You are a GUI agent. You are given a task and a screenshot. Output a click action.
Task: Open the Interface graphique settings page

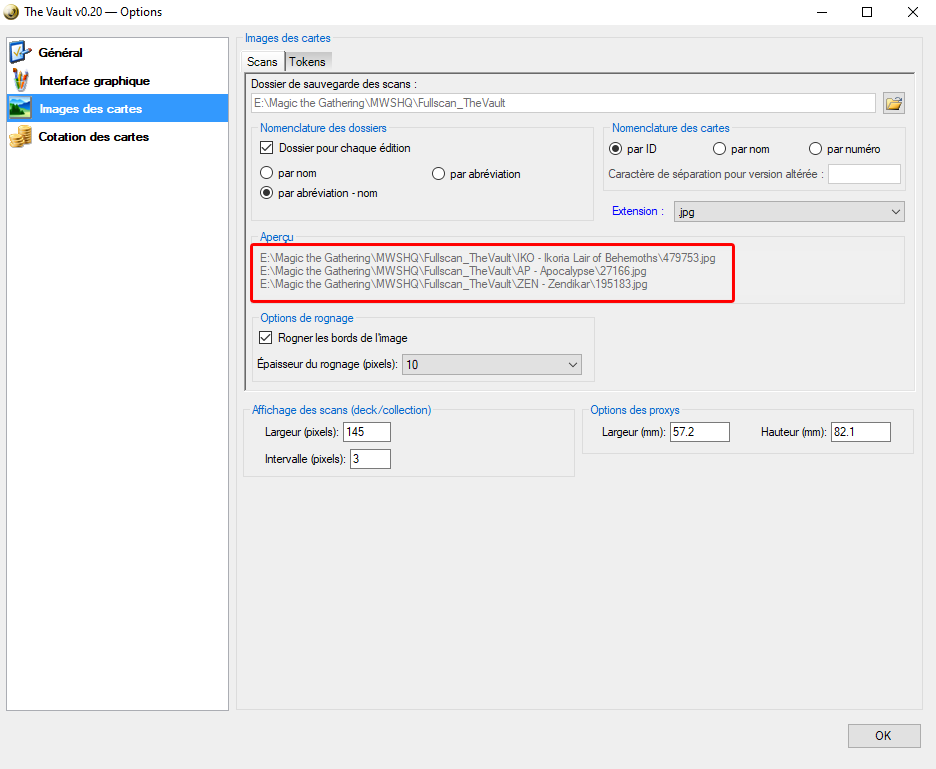tap(118, 81)
